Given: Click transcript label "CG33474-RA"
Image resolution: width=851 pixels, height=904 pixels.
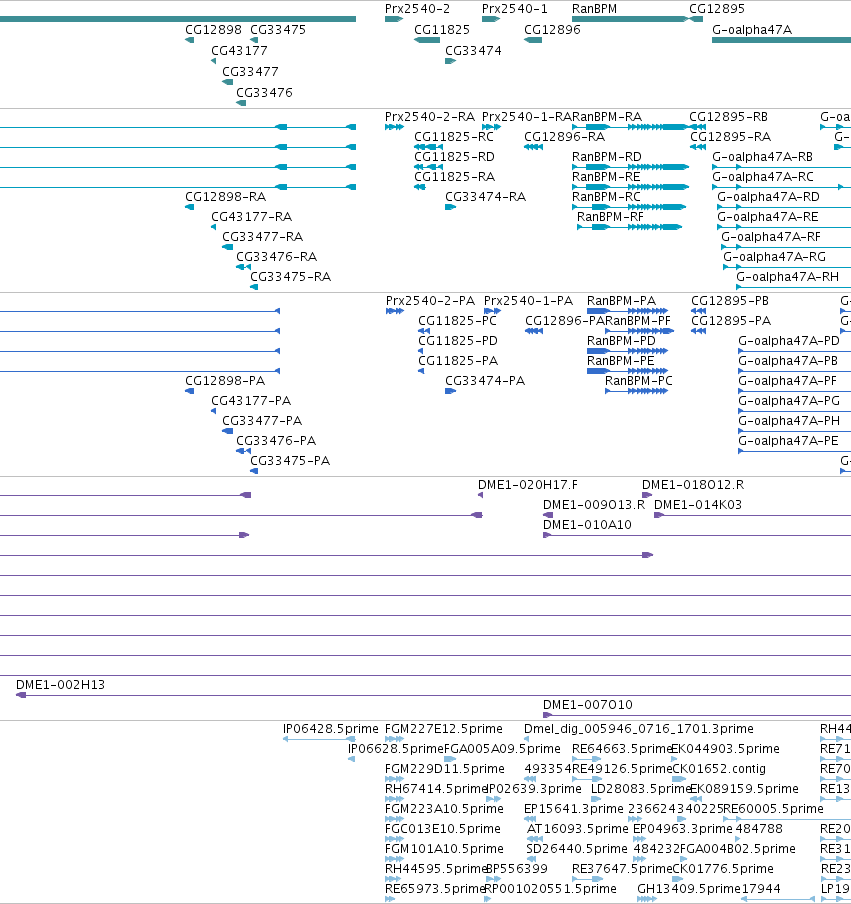Looking at the screenshot, I should click(485, 197).
